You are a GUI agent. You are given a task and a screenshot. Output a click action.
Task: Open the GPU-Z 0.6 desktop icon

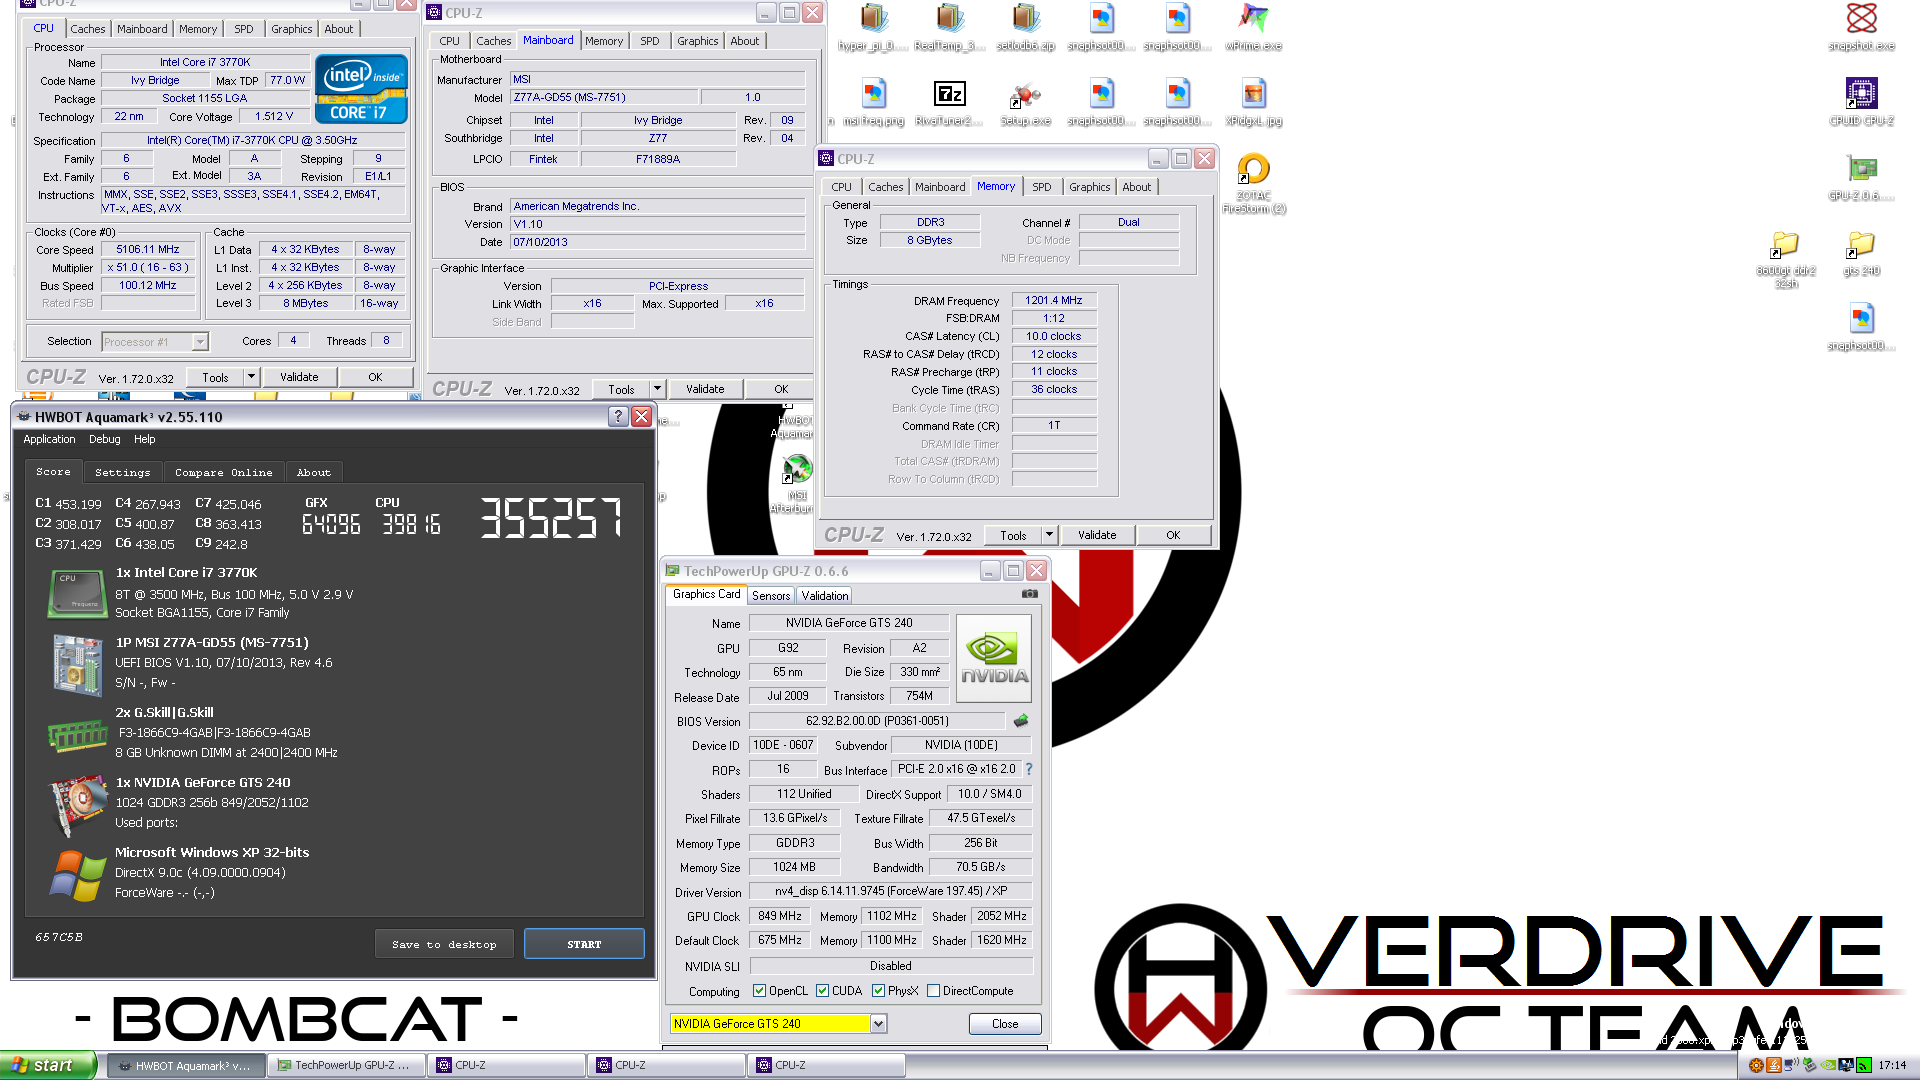tap(1861, 178)
